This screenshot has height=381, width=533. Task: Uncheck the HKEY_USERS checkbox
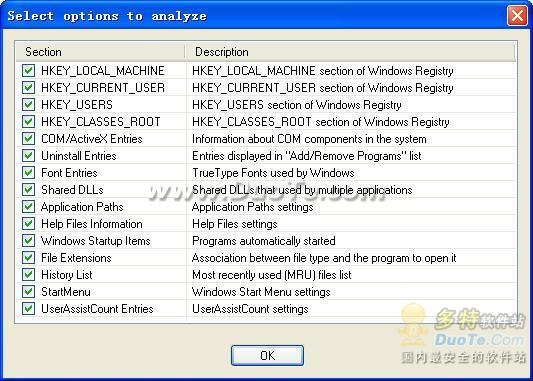[x=29, y=105]
